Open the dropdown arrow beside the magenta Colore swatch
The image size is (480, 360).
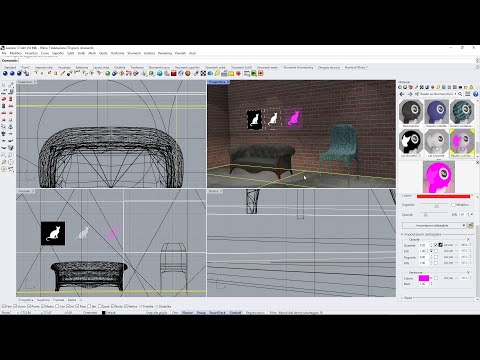pos(431,278)
